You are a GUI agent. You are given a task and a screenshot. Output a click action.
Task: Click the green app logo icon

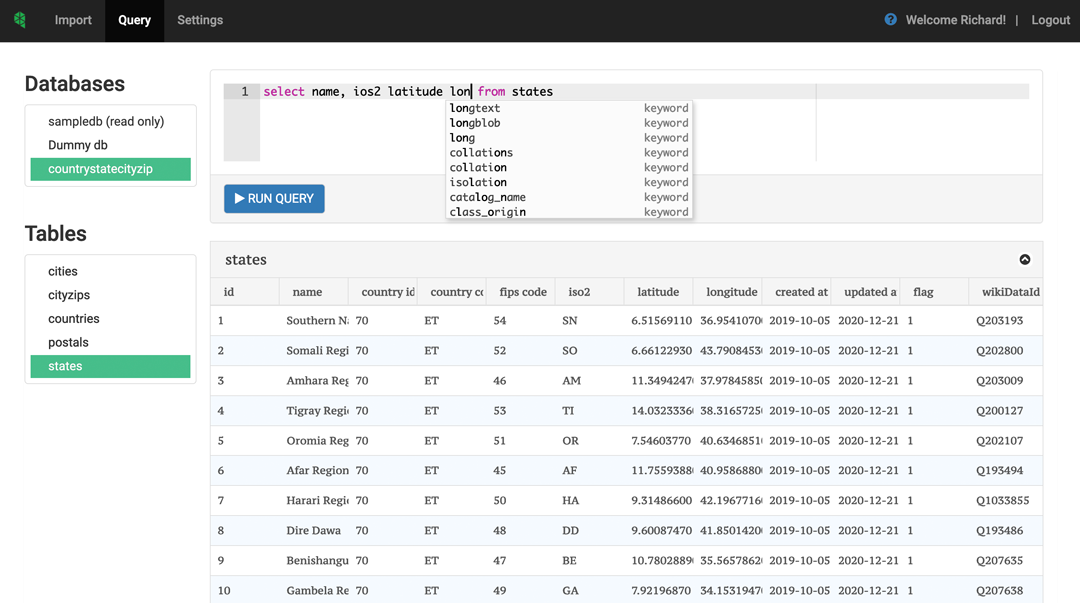pos(20,20)
